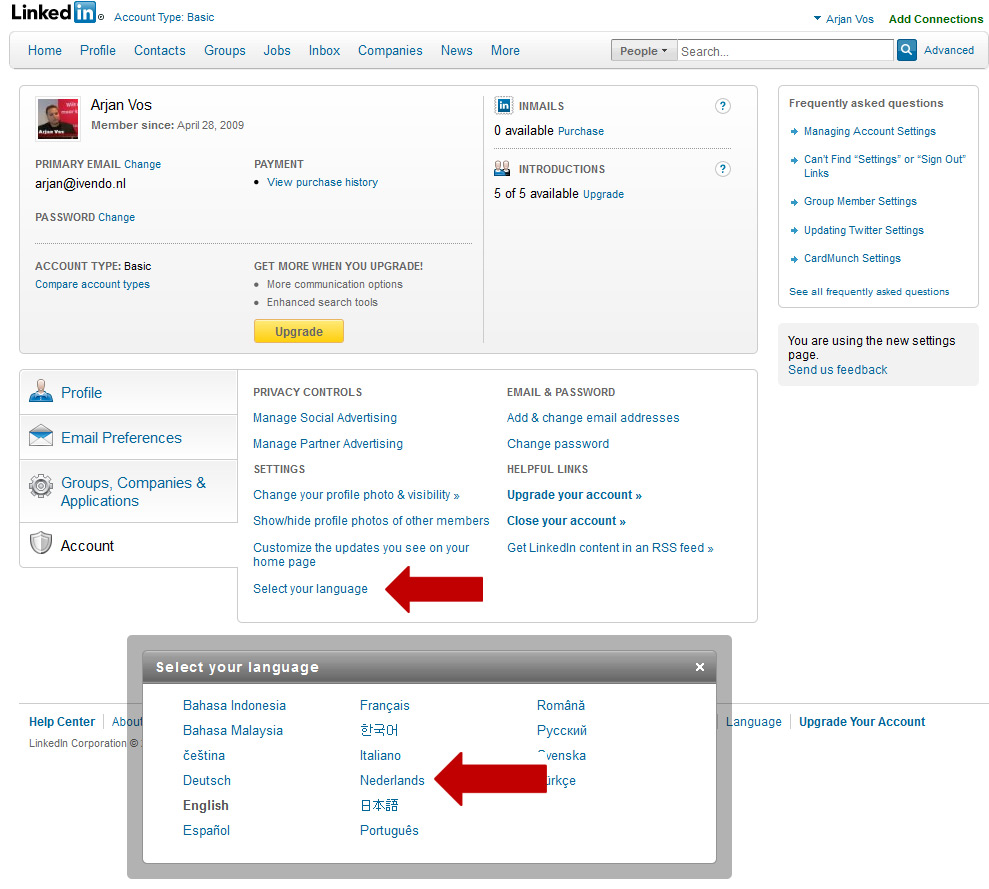Click the blue search magnifier button
Viewport: 989px width, 889px height.
(x=906, y=50)
